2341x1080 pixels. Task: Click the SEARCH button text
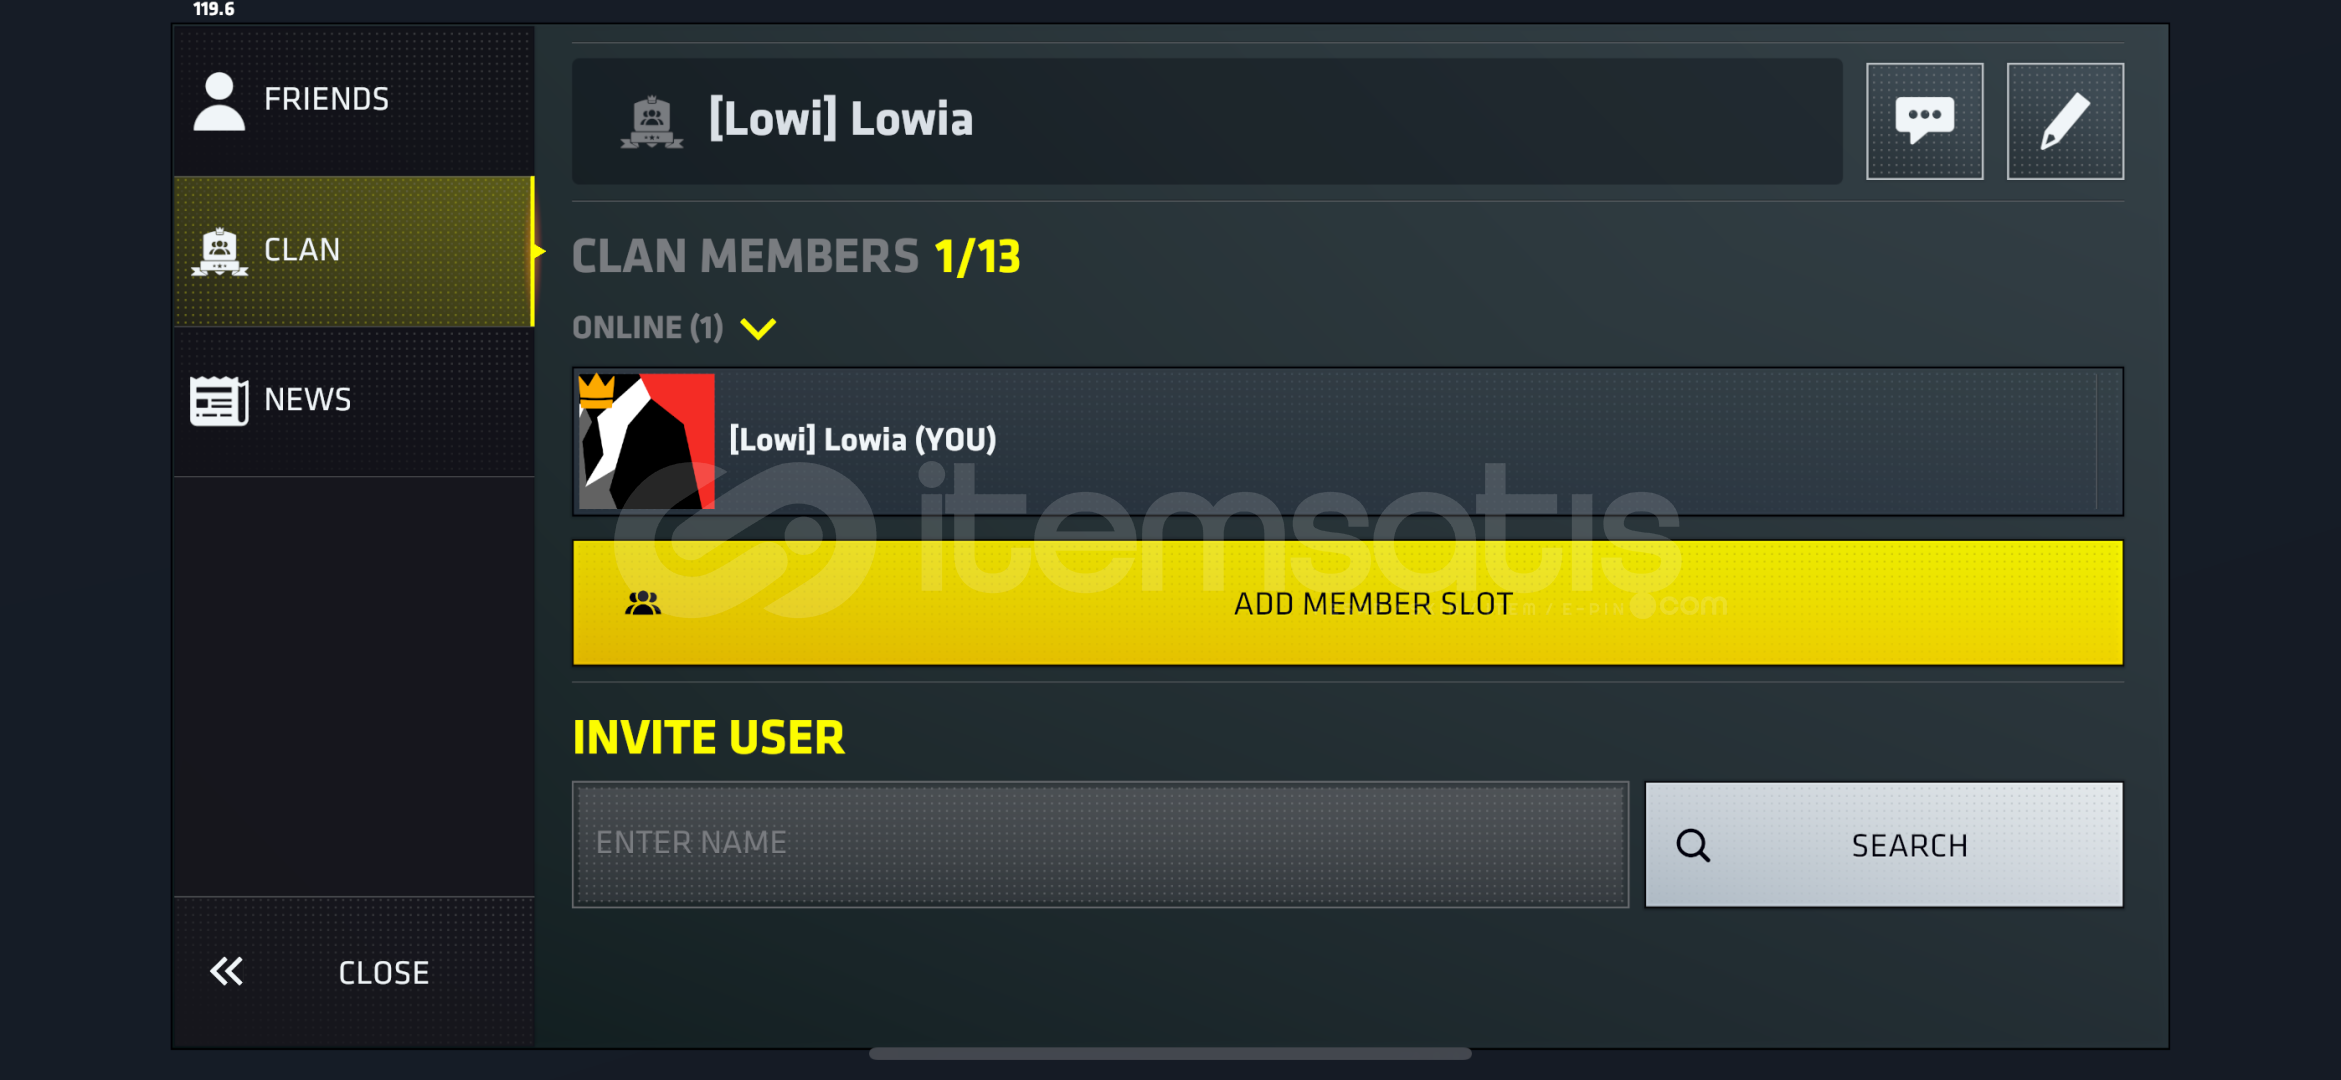1909,846
